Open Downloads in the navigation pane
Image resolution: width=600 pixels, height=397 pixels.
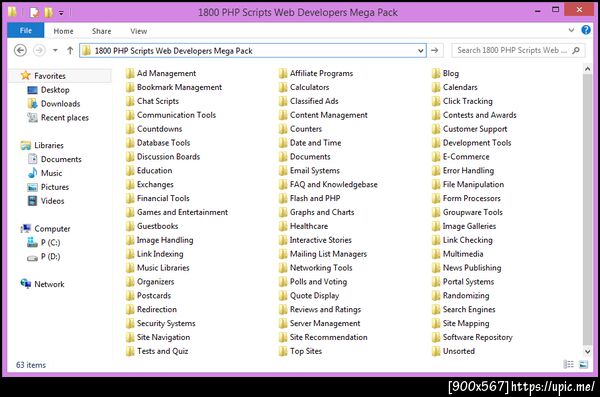click(x=60, y=104)
